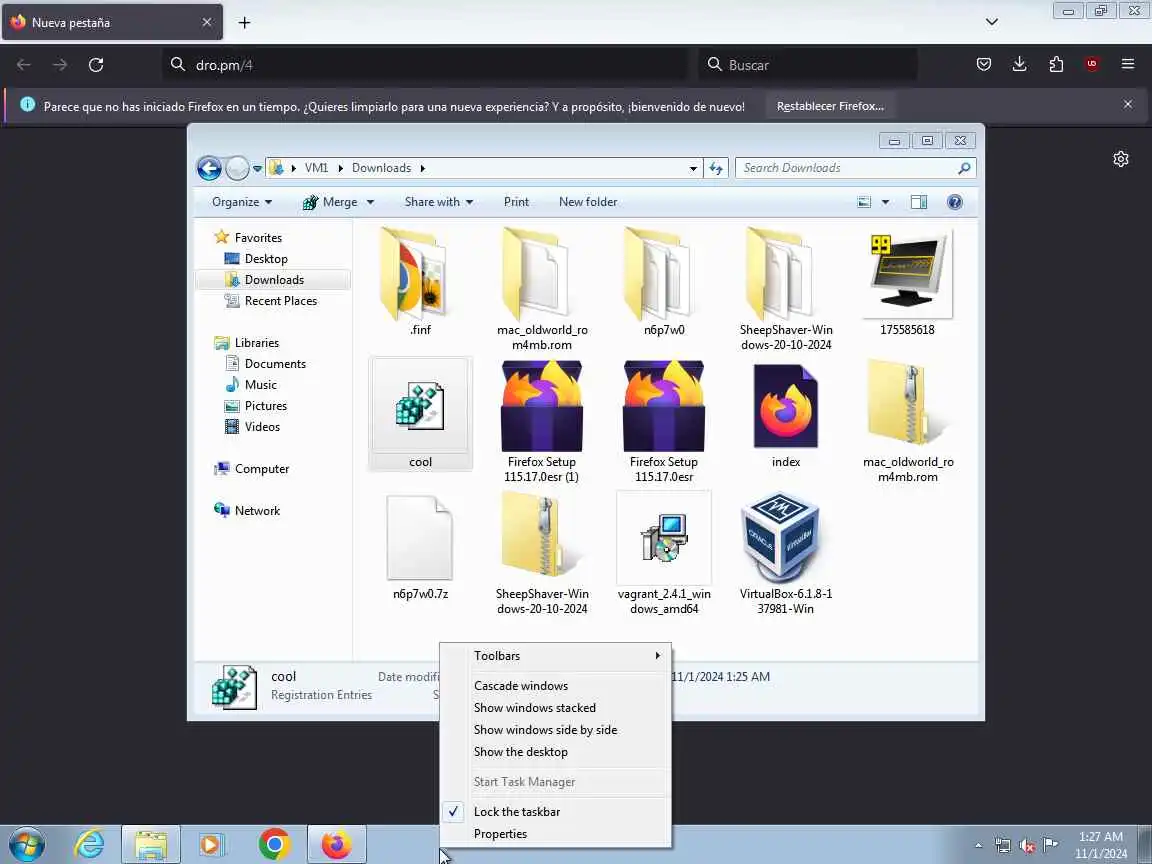Open the Organize dropdown menu
Viewport: 1152px width, 864px height.
(x=242, y=202)
